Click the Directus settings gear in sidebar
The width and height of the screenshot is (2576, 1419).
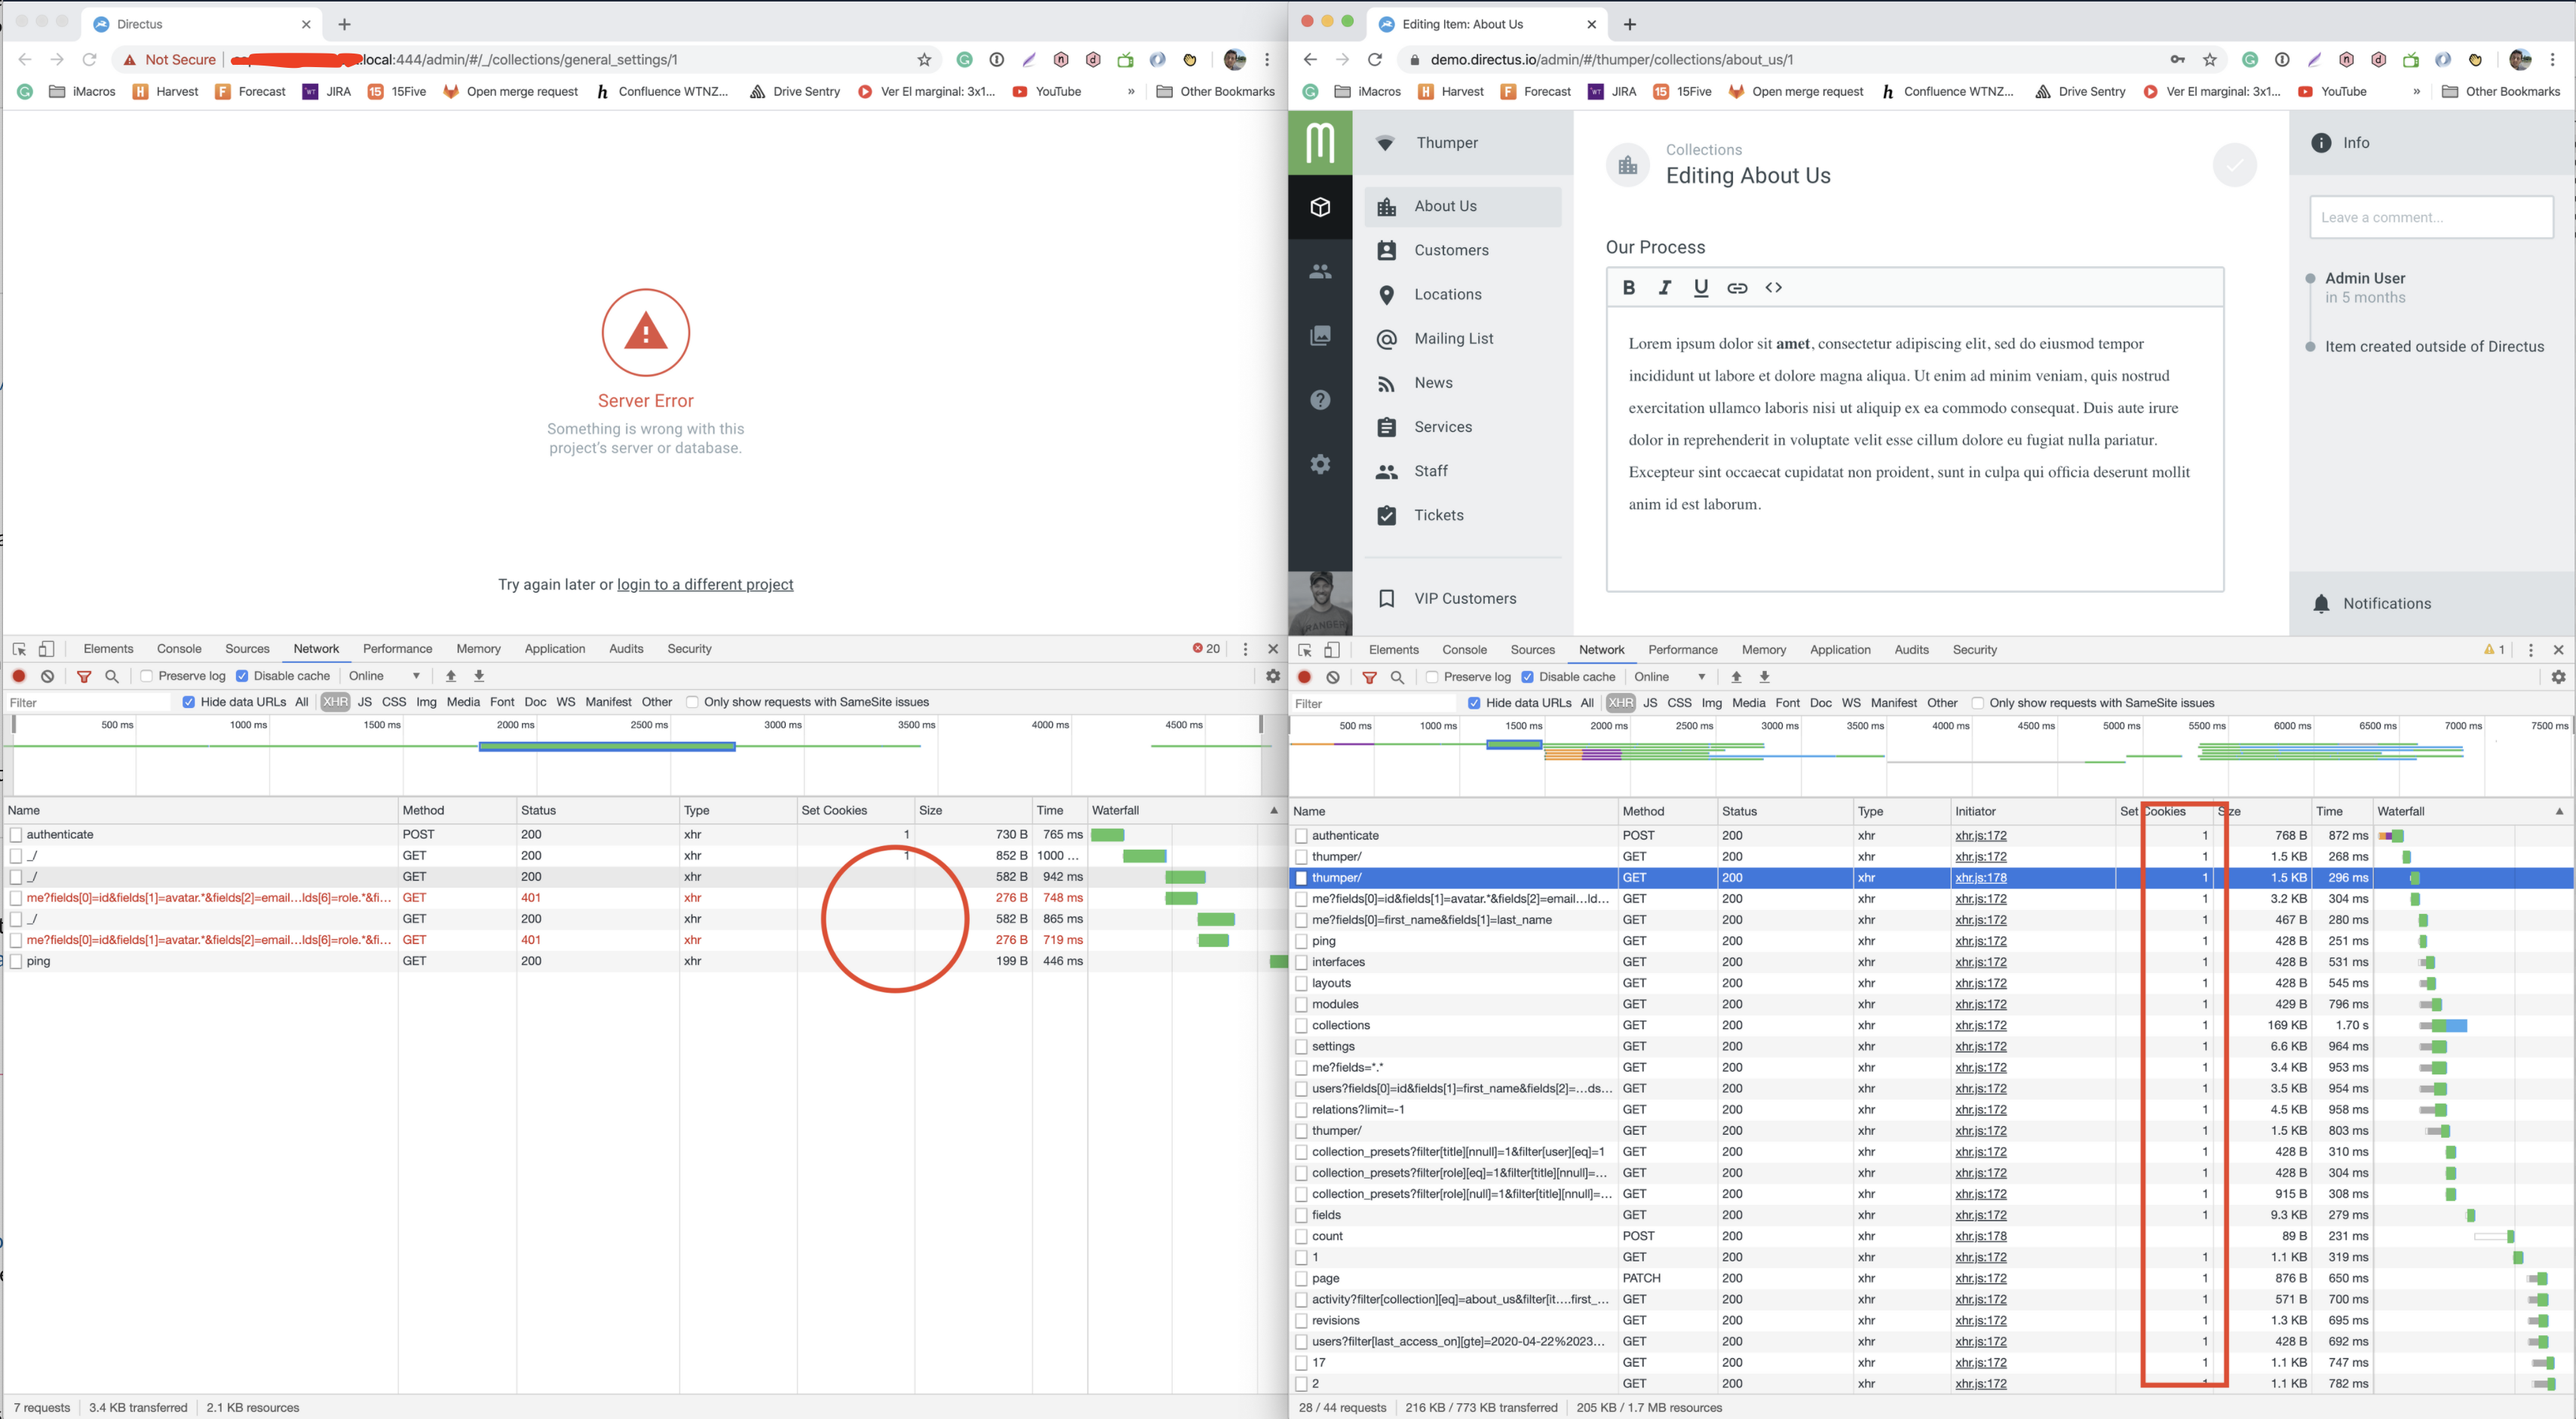[x=1320, y=464]
